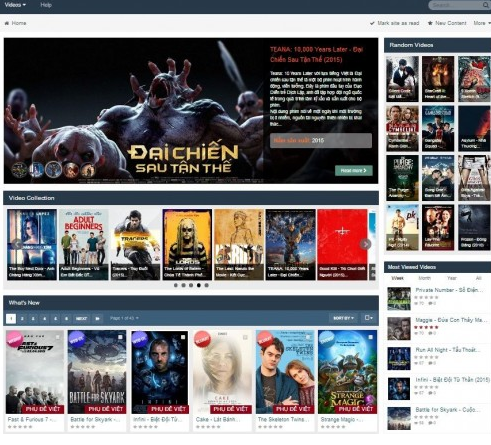The height and width of the screenshot is (445, 491).
Task: Click purple badge on Battle for Skyark poster
Action: [77, 339]
